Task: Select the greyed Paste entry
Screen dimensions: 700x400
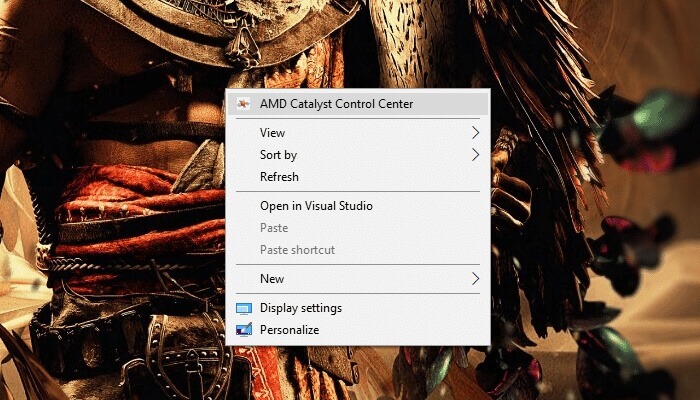Action: pos(358,228)
